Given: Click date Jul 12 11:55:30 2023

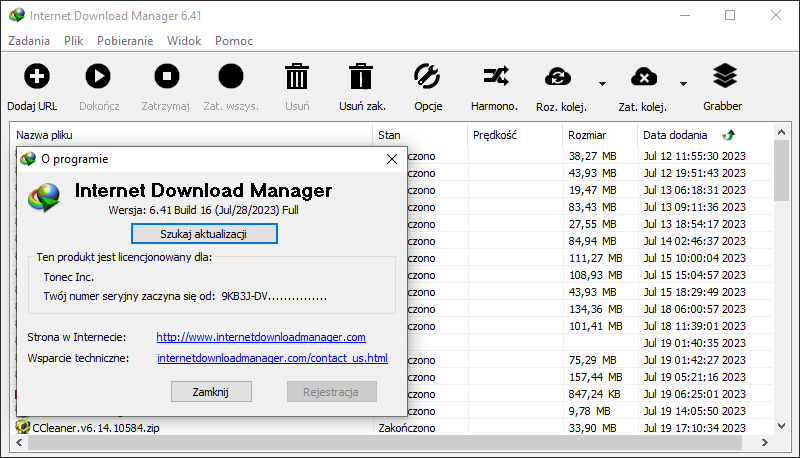Looking at the screenshot, I should tap(694, 156).
